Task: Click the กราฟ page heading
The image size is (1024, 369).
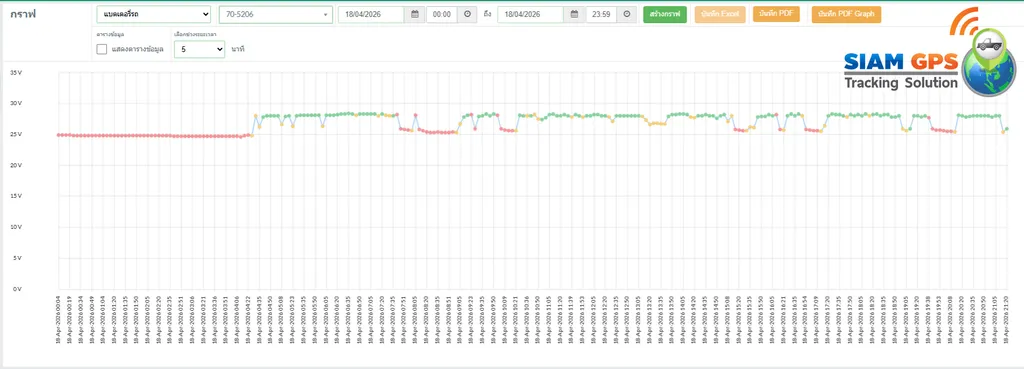Action: 23,14
